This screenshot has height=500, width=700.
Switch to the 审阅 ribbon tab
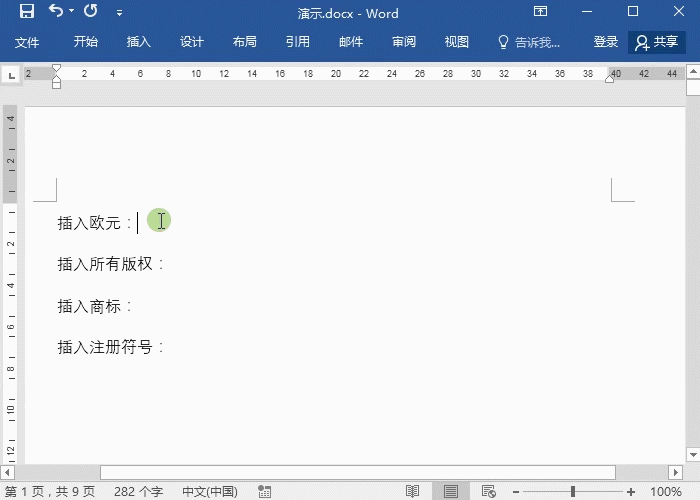(404, 42)
